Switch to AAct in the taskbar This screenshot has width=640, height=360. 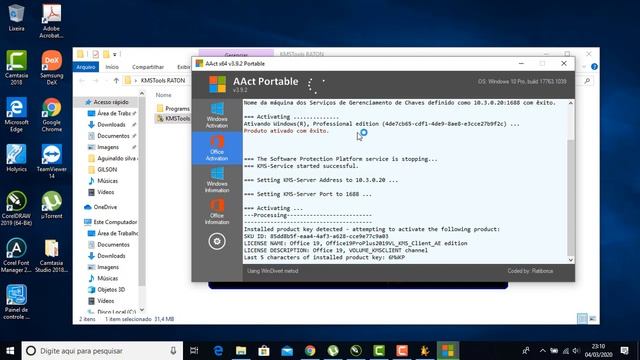pos(448,351)
